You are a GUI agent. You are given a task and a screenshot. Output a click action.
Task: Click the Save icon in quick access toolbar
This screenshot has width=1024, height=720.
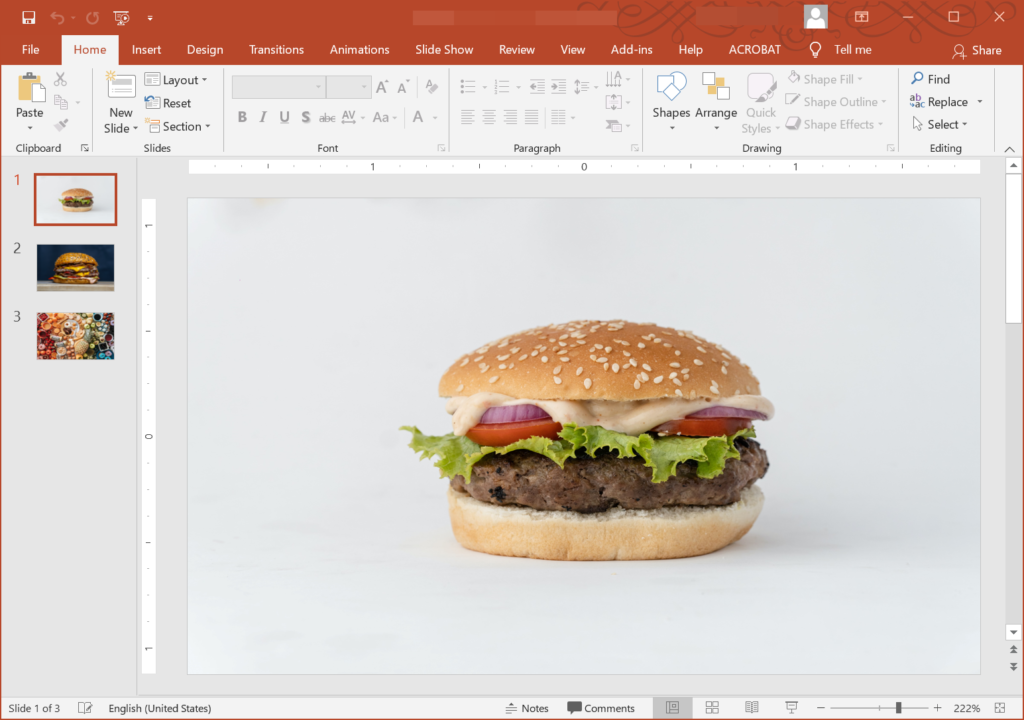tap(29, 18)
